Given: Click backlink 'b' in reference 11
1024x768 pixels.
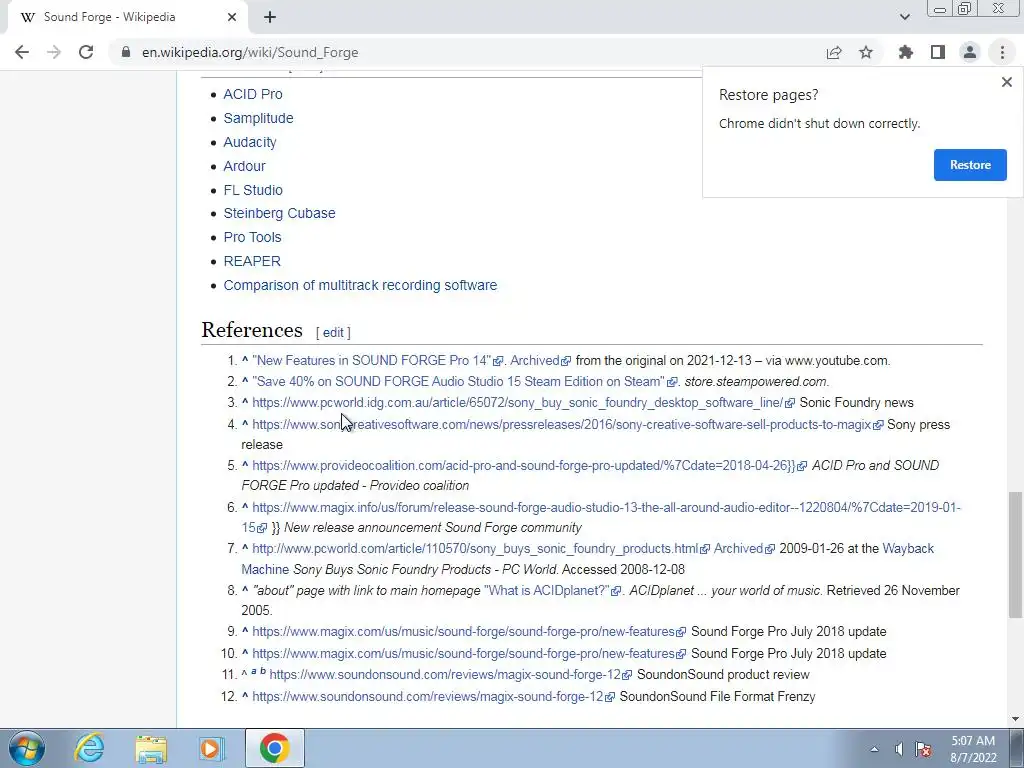Looking at the screenshot, I should (x=263, y=671).
